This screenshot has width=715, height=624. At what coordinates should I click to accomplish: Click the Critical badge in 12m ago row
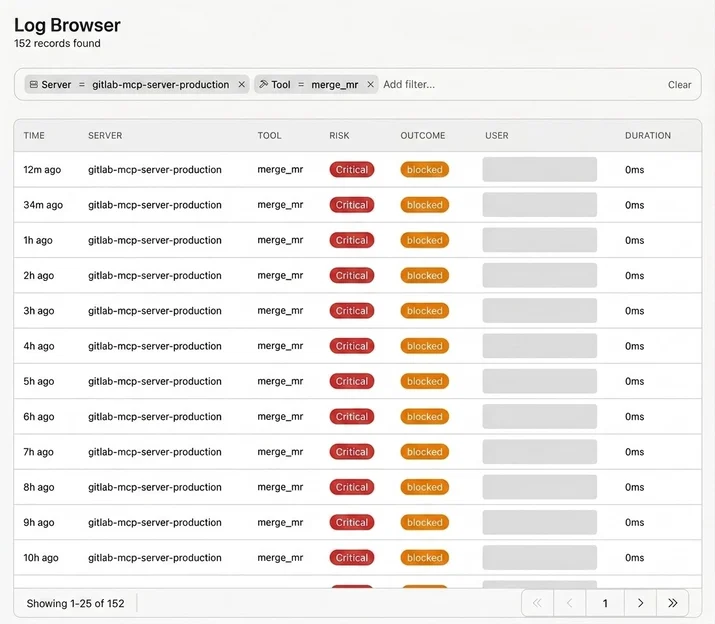coord(352,170)
